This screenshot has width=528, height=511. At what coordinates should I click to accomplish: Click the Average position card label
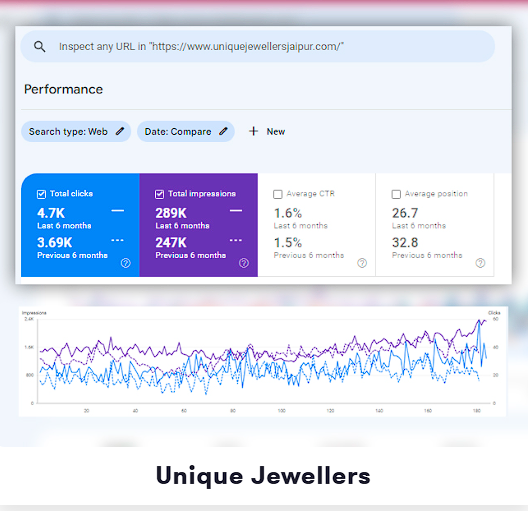(436, 194)
